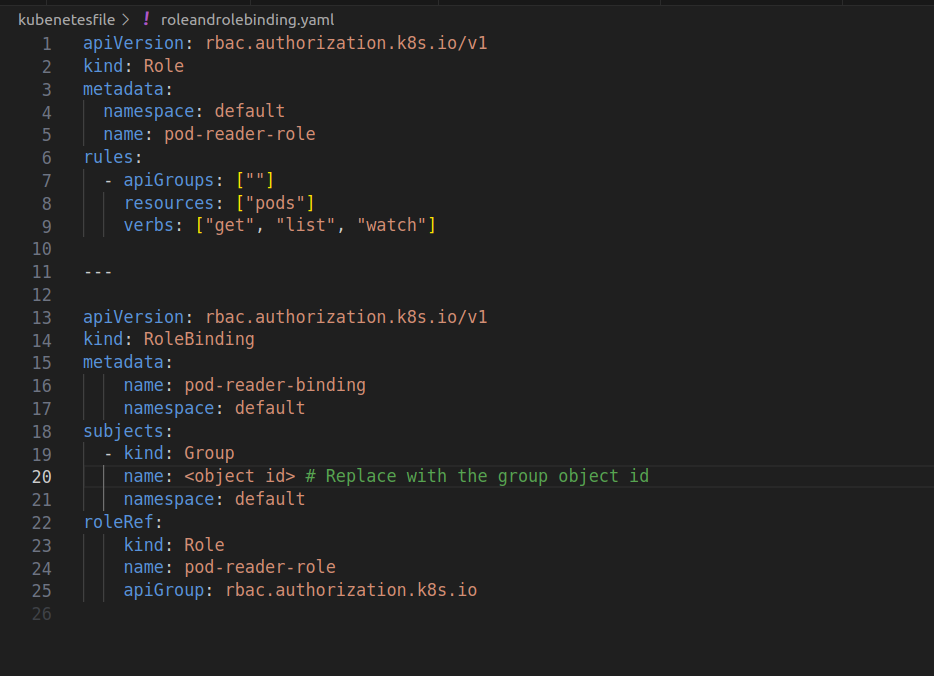
Task: Click the Group value under subjects
Action: click(x=209, y=453)
